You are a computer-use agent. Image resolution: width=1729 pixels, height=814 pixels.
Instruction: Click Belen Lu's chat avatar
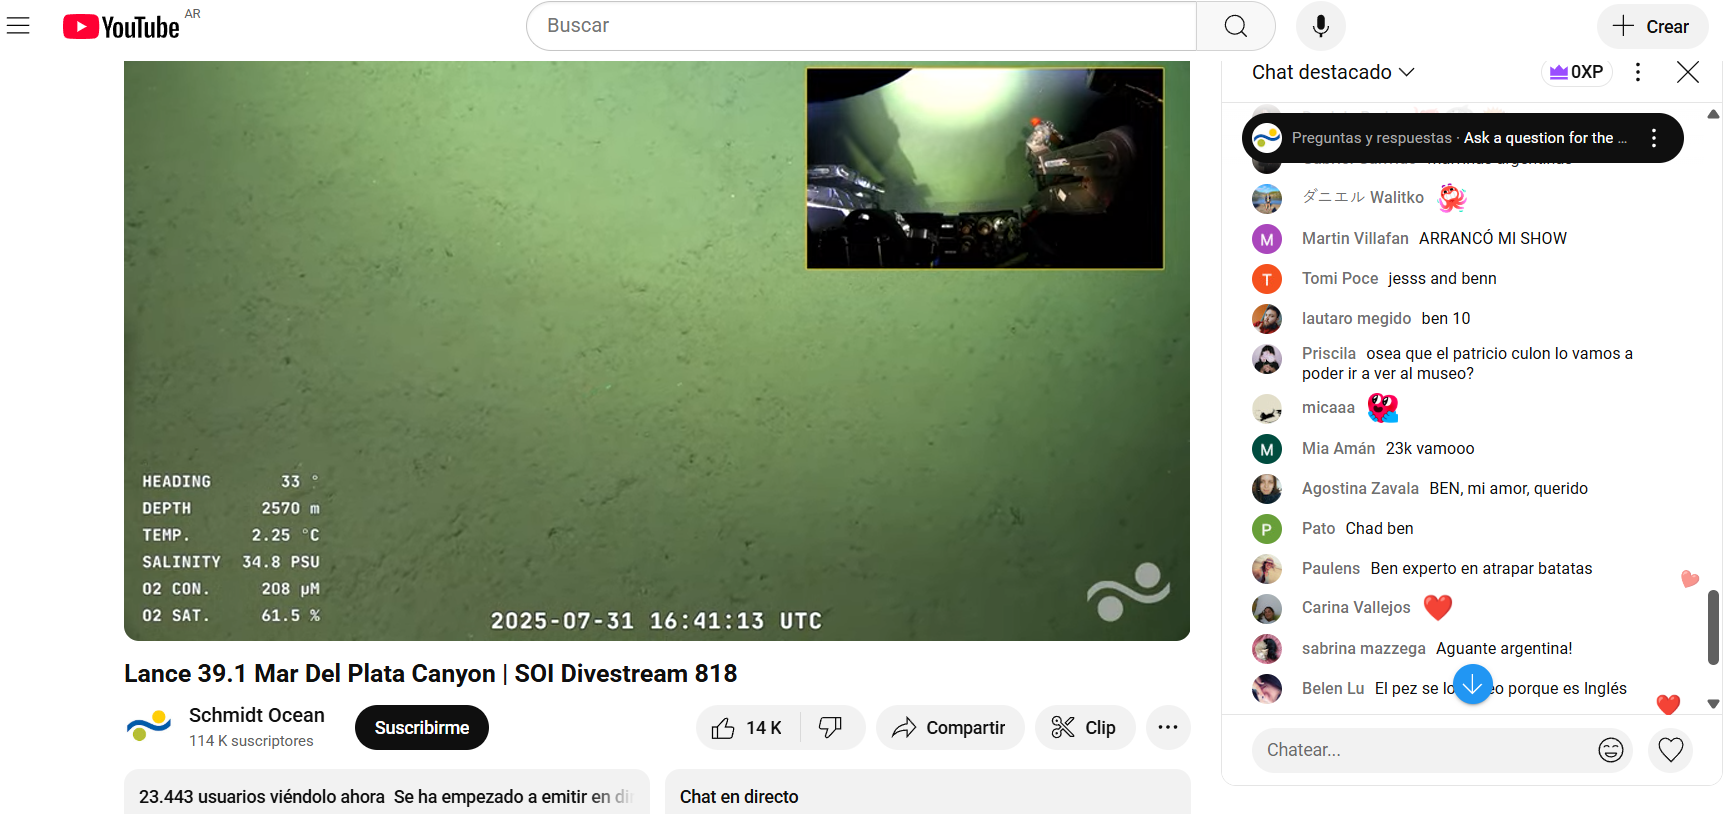point(1267,688)
